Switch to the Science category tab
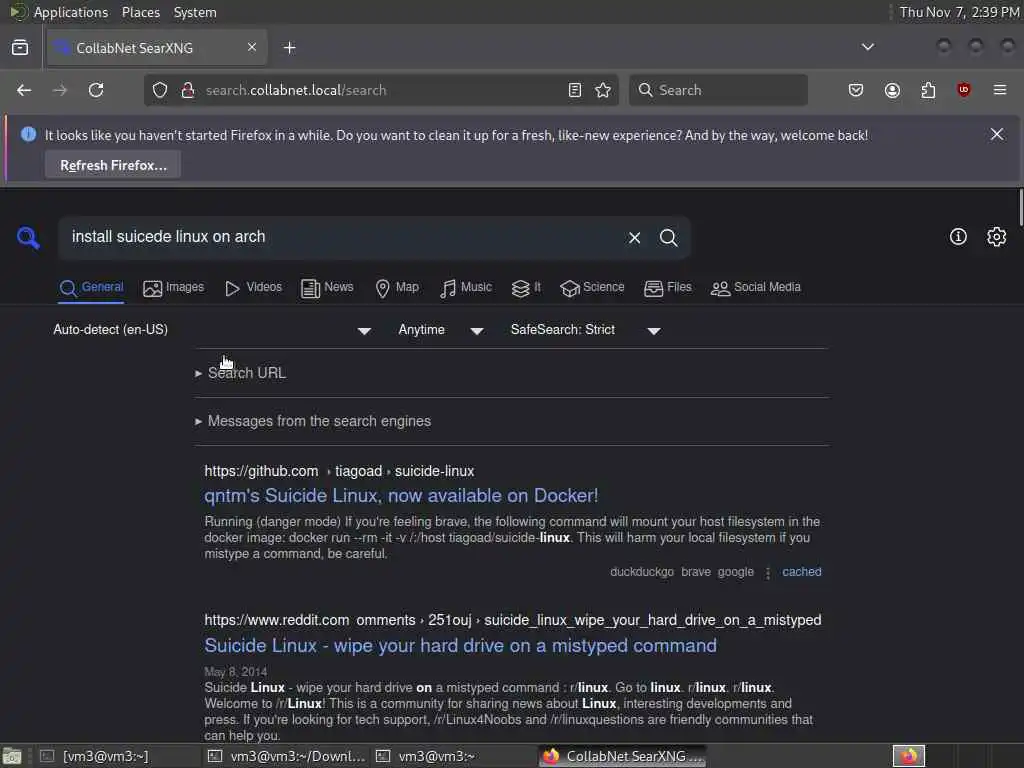This screenshot has height=768, width=1024. point(592,287)
